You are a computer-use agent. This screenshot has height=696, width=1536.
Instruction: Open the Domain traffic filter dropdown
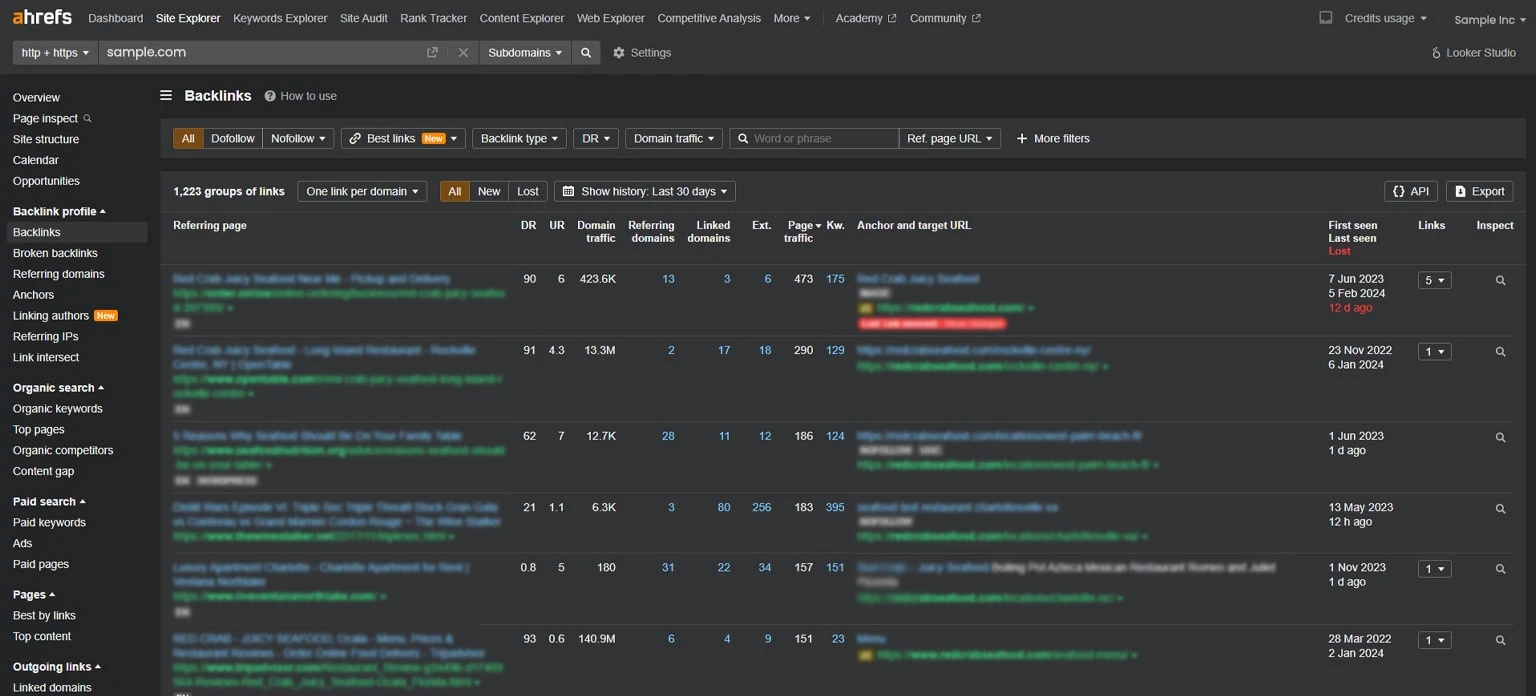(x=674, y=138)
